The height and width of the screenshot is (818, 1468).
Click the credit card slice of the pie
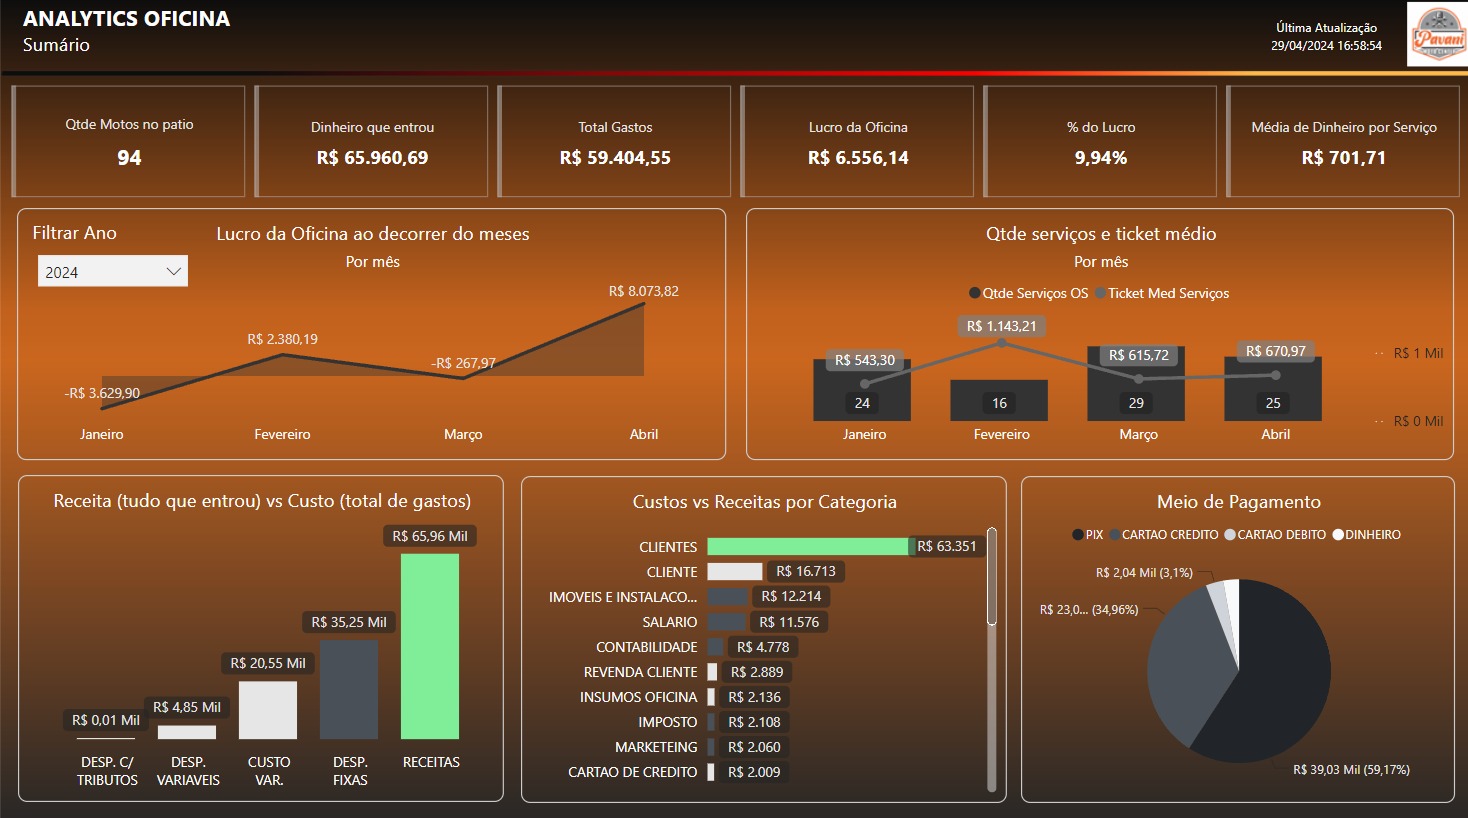(1190, 665)
